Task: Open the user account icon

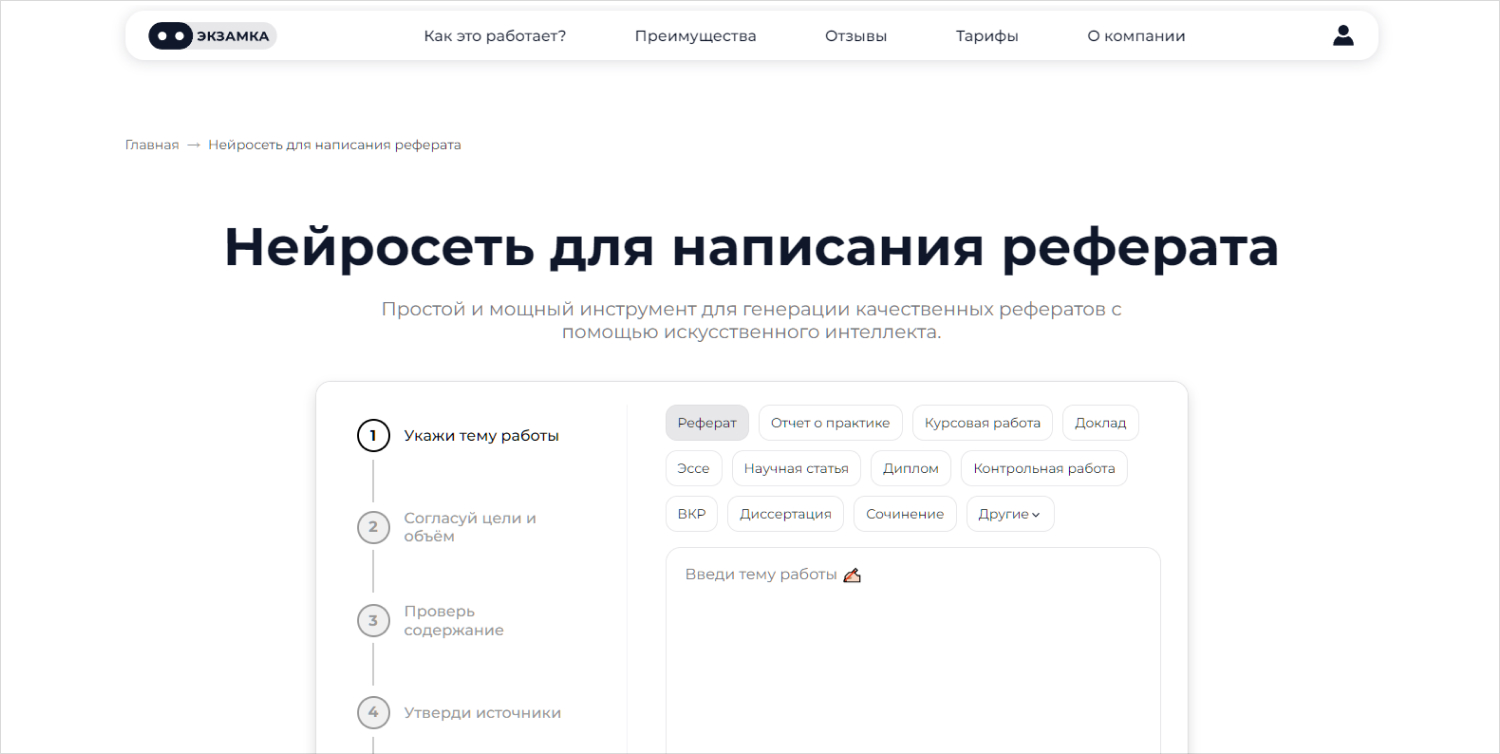Action: click(1343, 35)
